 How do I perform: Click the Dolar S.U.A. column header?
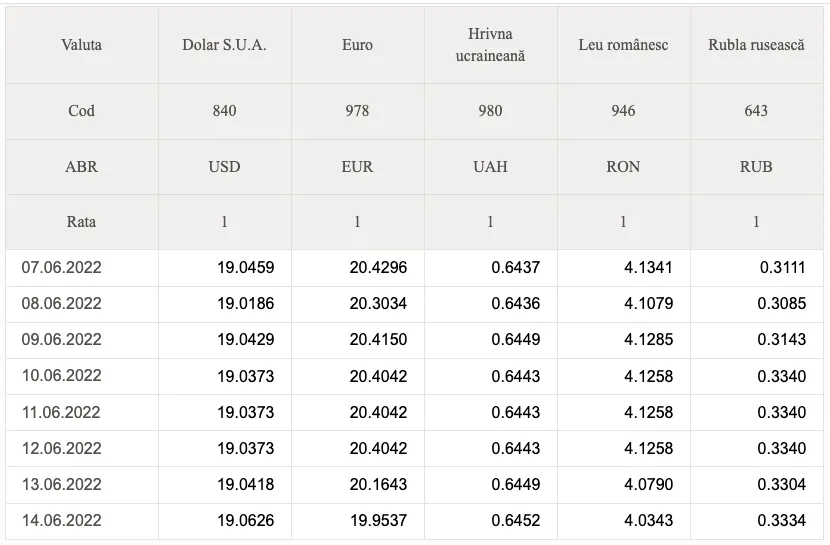224,45
